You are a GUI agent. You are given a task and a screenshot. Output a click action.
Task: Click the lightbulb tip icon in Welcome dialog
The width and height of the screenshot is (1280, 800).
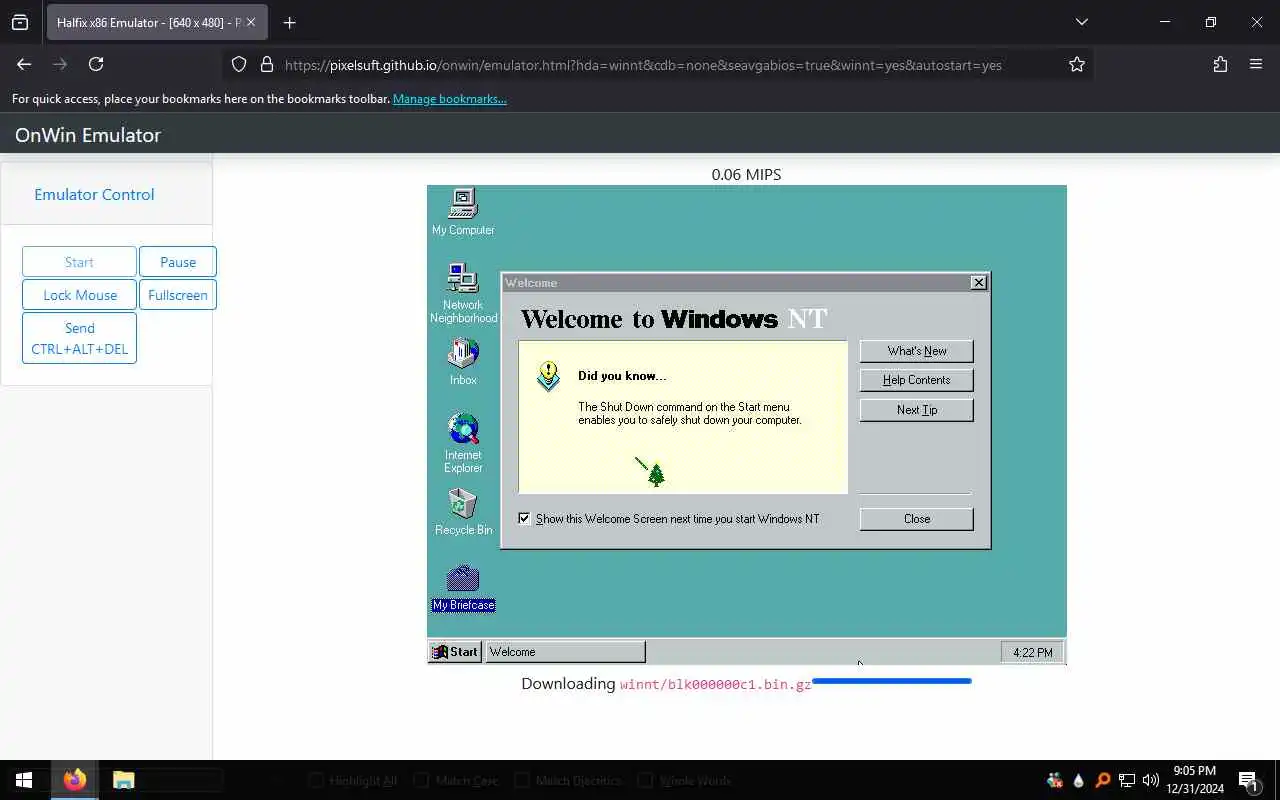[x=548, y=376]
